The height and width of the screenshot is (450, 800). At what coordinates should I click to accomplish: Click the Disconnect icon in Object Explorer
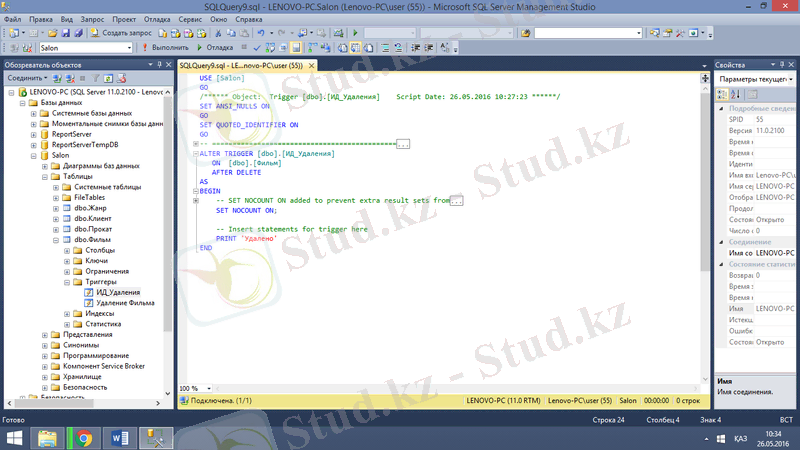[70, 79]
